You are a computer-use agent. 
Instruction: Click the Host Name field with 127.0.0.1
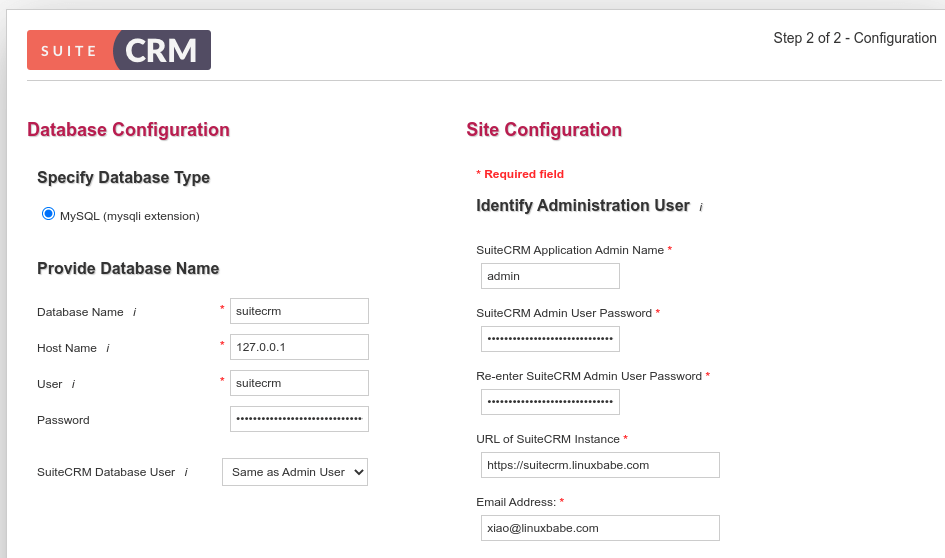coord(299,347)
